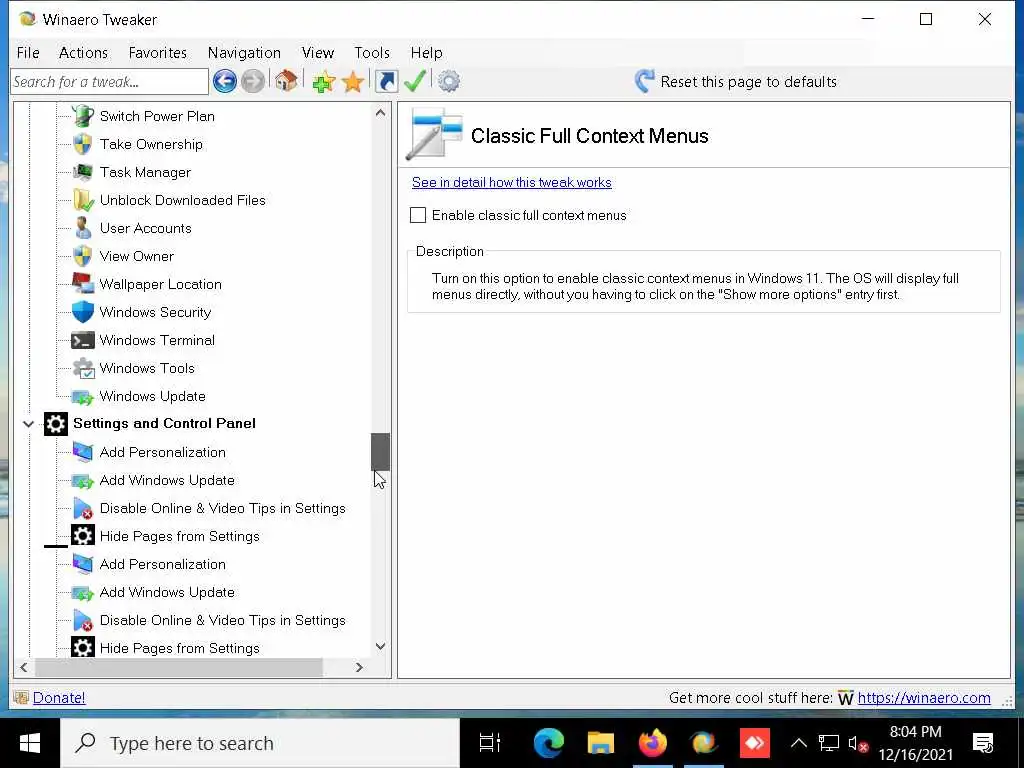
Task: Click tree scroll down arrow
Action: pos(380,647)
